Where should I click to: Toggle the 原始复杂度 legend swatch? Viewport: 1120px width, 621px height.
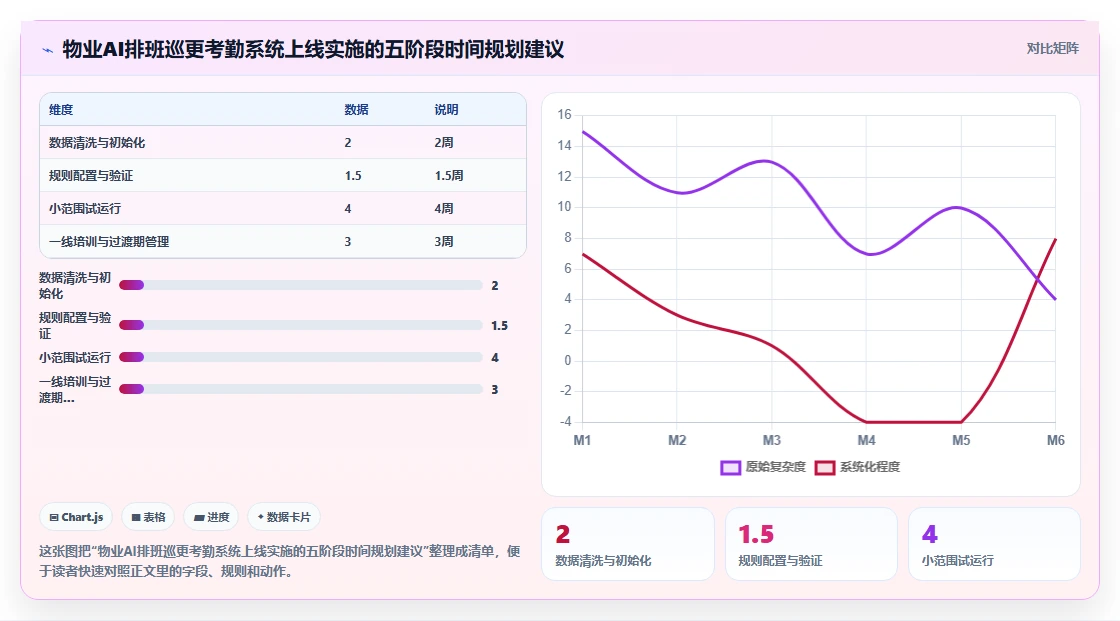coord(731,467)
